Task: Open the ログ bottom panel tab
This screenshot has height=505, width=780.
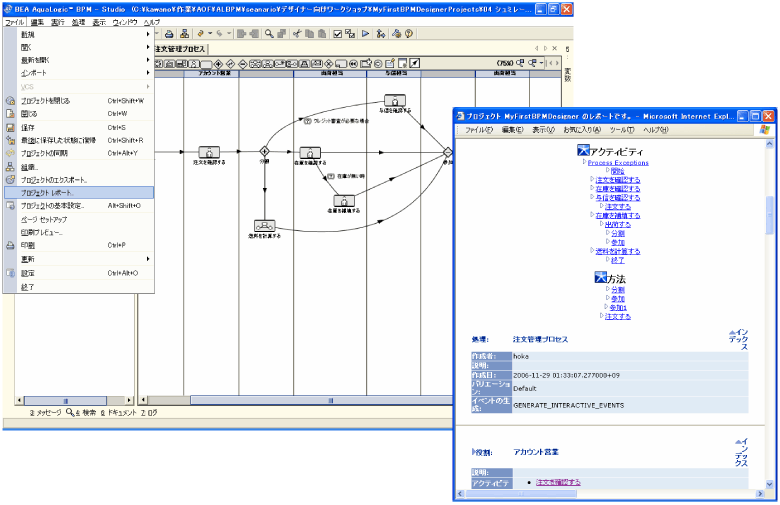Action: click(149, 412)
